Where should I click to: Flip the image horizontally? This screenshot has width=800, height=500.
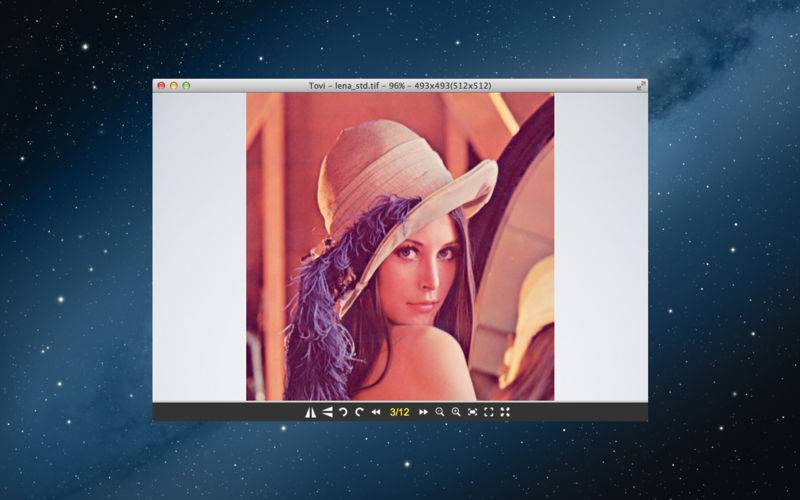pos(310,412)
